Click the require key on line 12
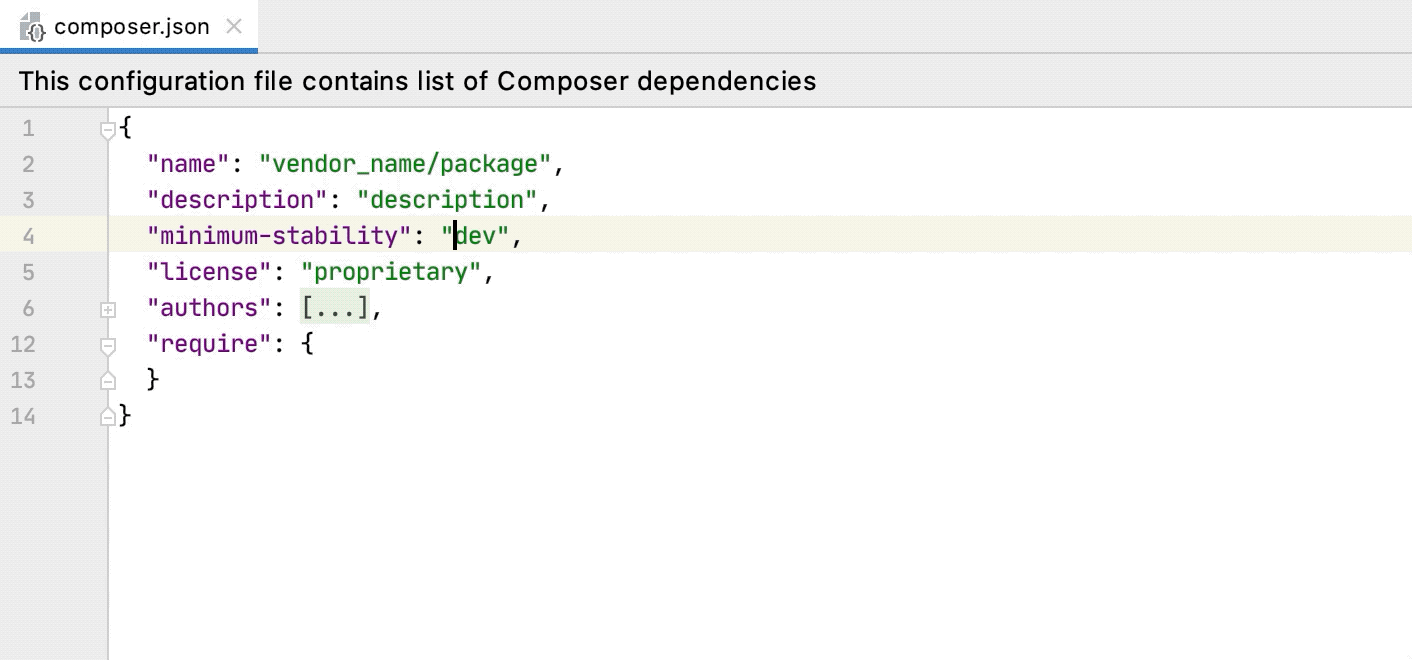 point(208,343)
